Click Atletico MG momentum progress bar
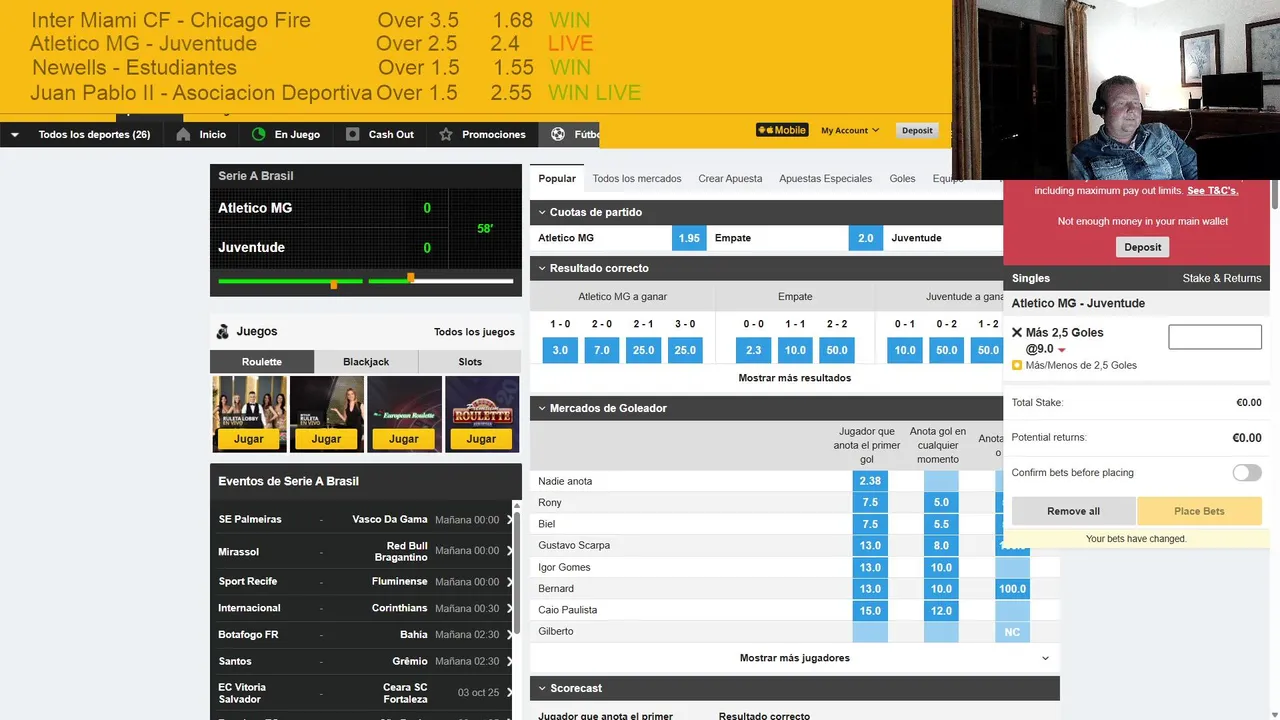 pyautogui.click(x=290, y=281)
